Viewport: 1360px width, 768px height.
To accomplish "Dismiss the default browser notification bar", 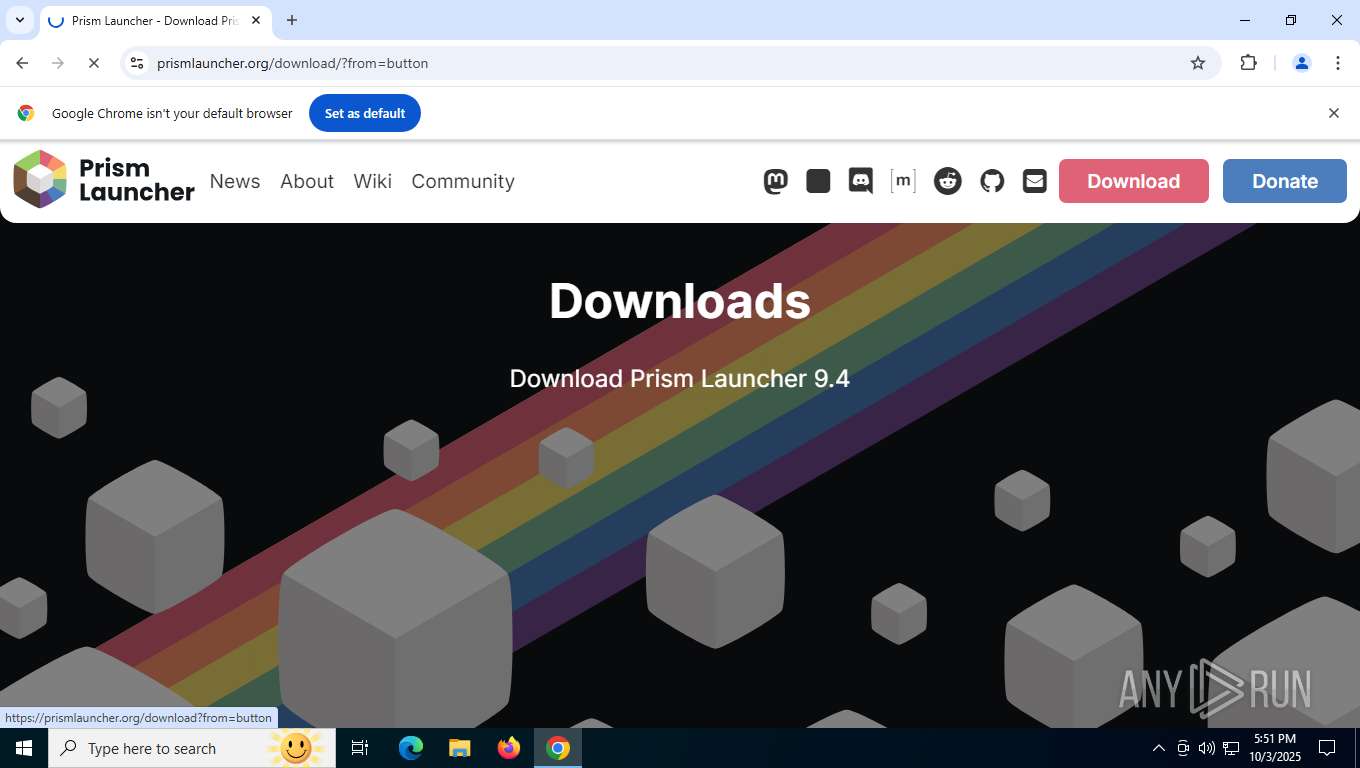I will pyautogui.click(x=1333, y=113).
